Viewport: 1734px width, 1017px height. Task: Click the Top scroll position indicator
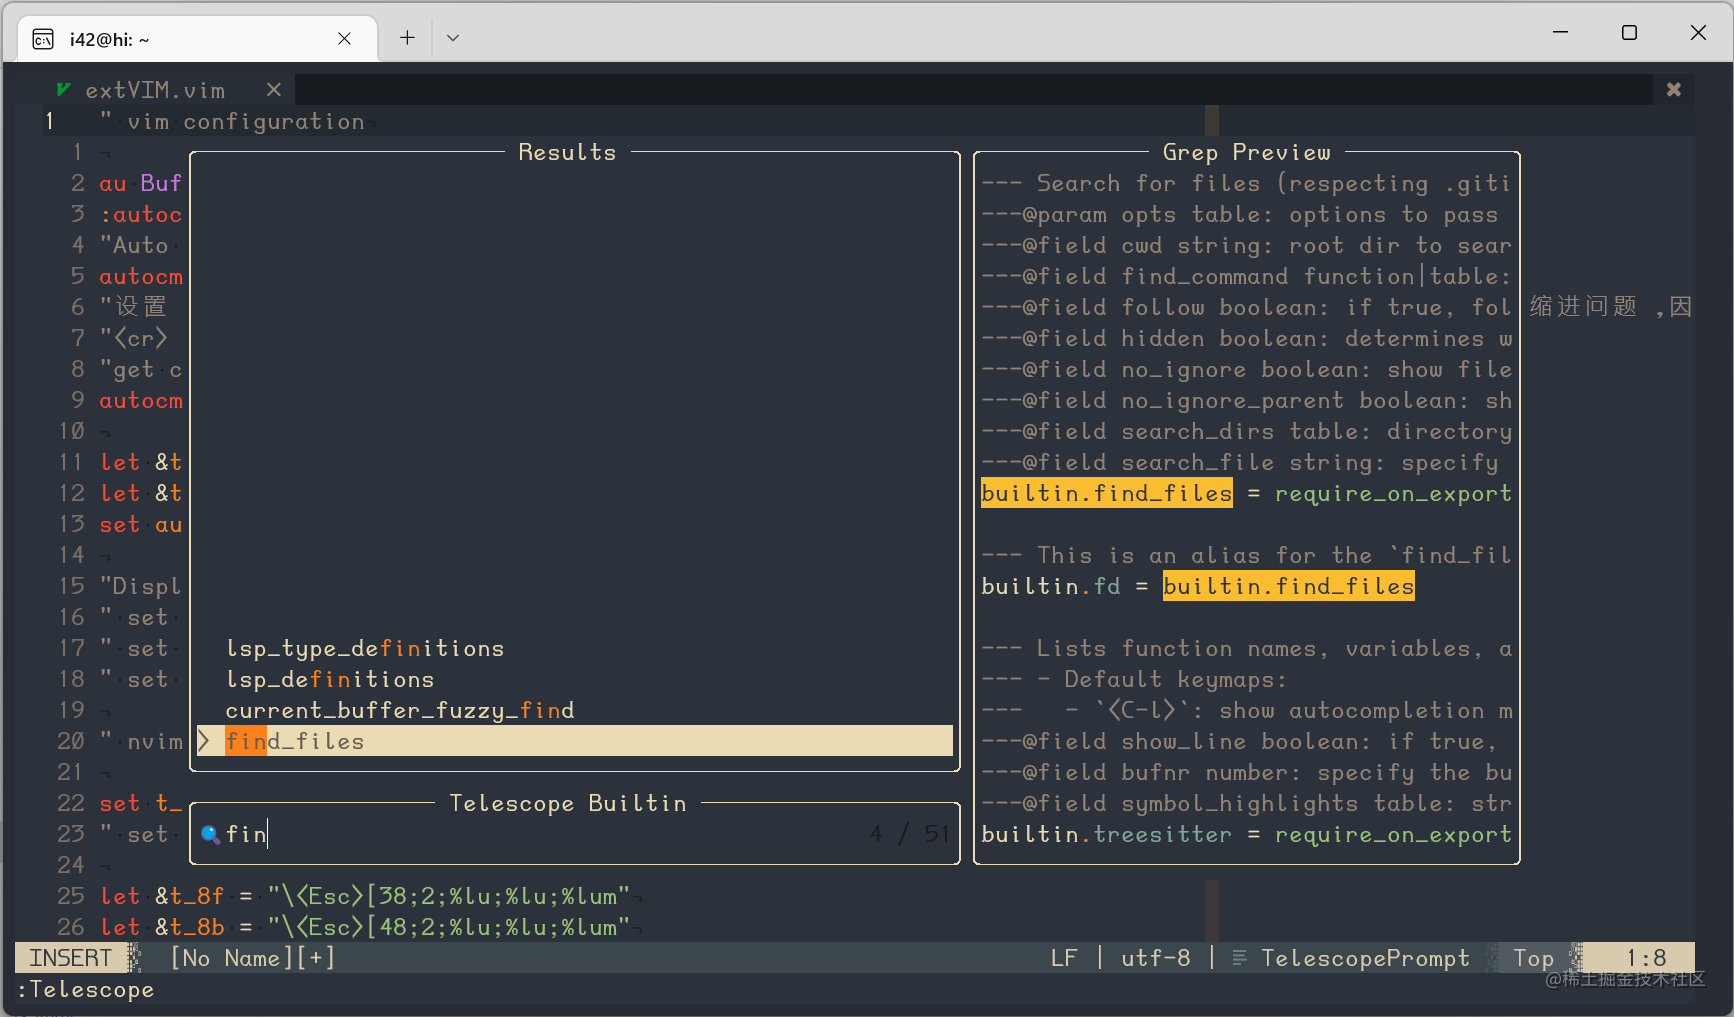pyautogui.click(x=1533, y=958)
